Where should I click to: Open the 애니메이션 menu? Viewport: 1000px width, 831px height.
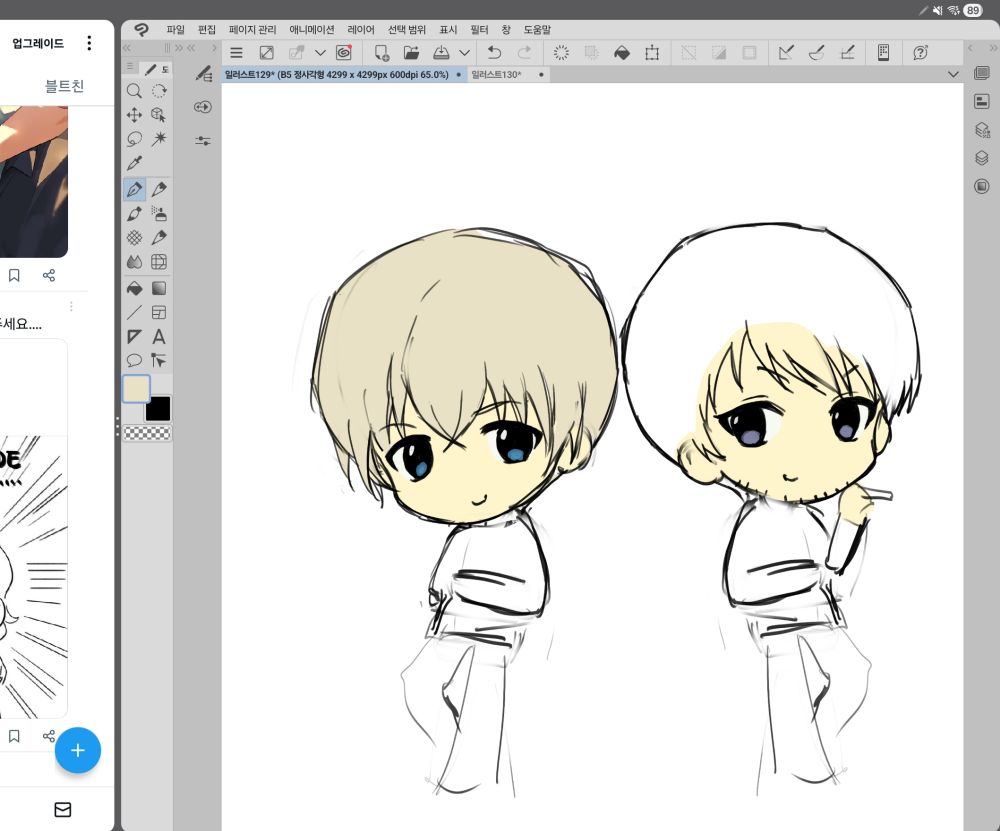(x=312, y=30)
